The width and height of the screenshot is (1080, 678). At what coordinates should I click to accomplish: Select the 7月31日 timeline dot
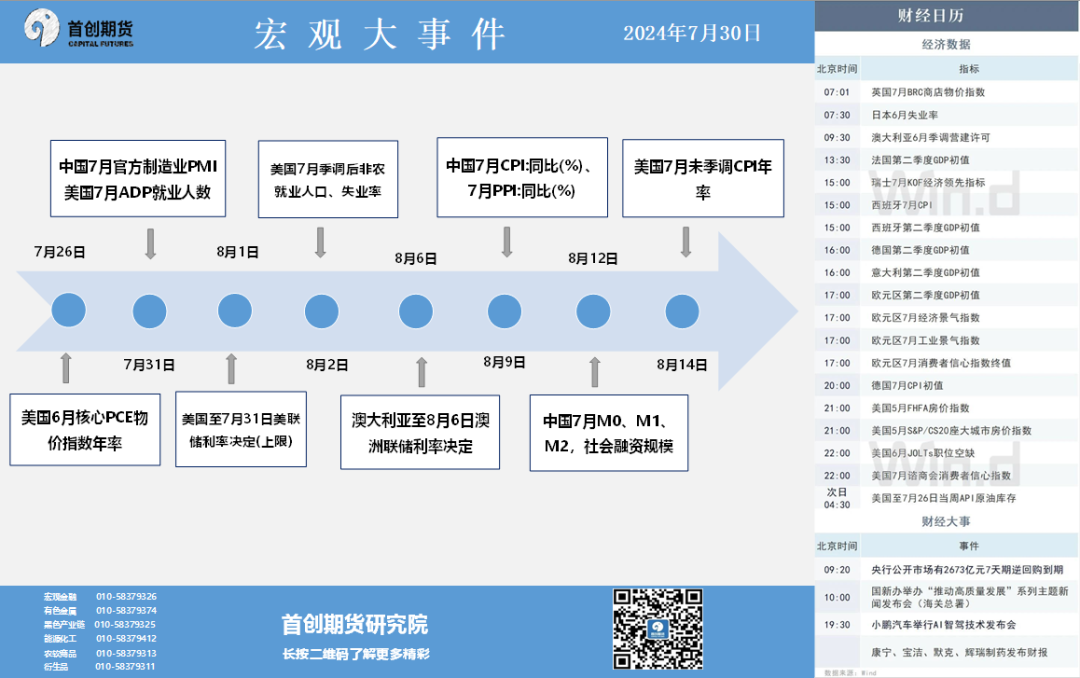[149, 311]
